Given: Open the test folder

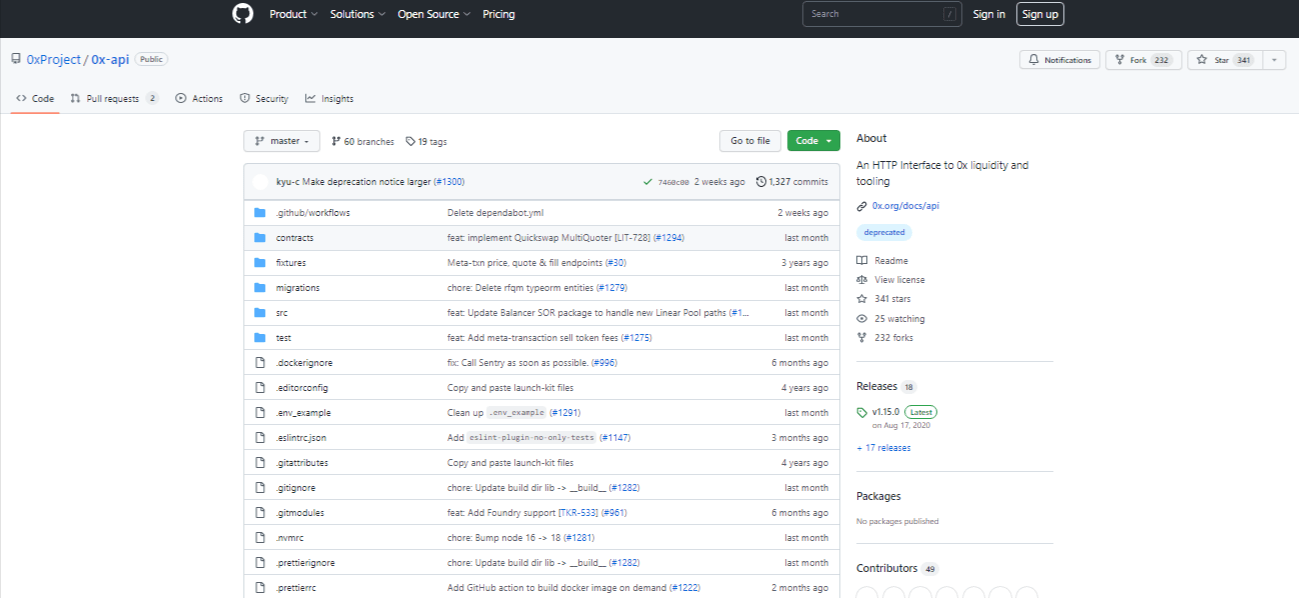Looking at the screenshot, I should pyautogui.click(x=284, y=338).
